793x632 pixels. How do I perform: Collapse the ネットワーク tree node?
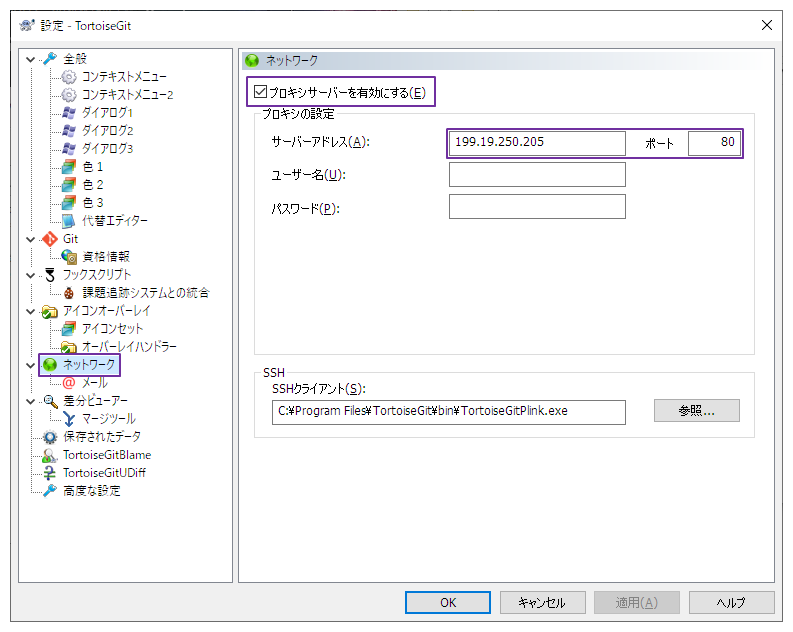(30, 365)
